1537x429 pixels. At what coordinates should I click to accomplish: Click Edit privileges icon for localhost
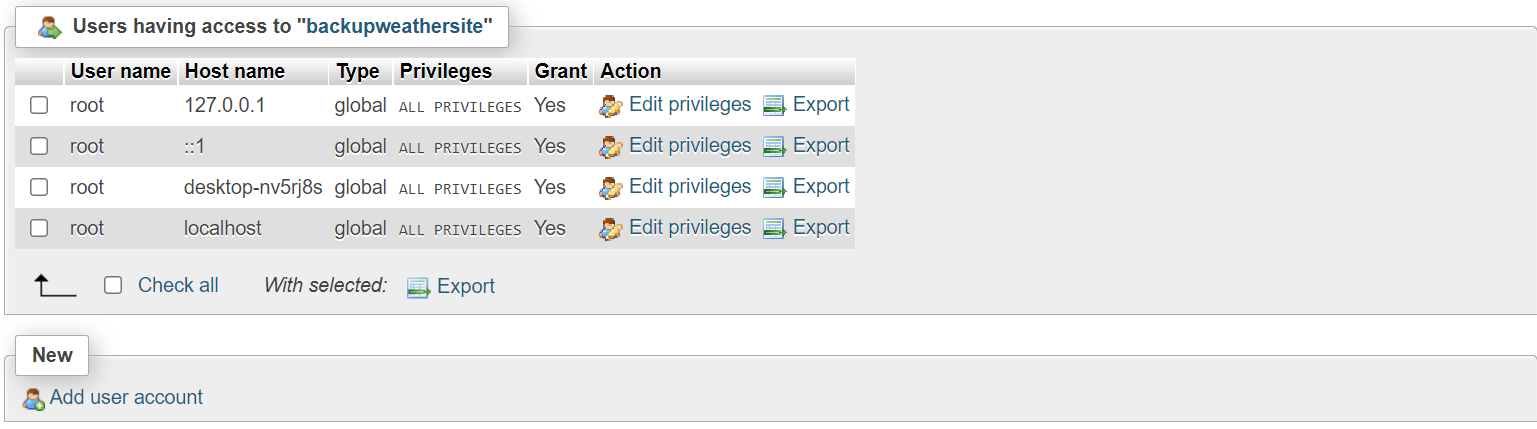[x=610, y=229]
